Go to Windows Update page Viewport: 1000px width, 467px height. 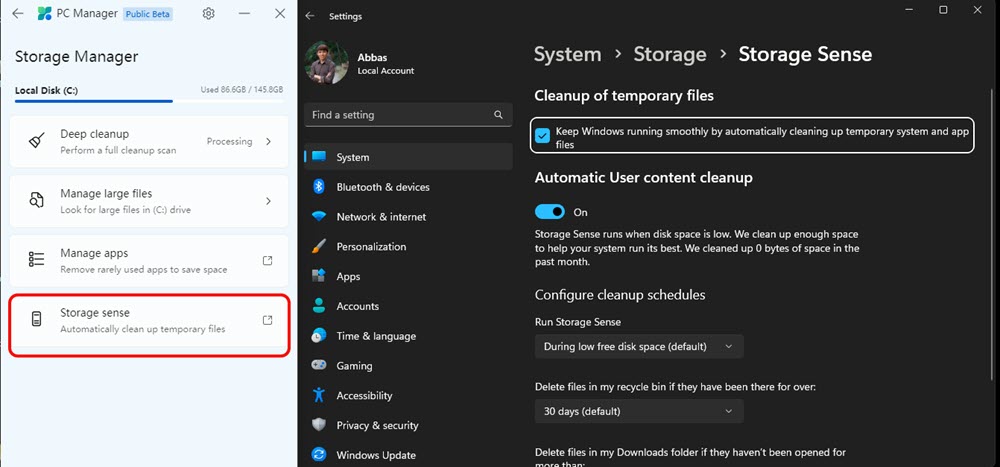[409, 455]
